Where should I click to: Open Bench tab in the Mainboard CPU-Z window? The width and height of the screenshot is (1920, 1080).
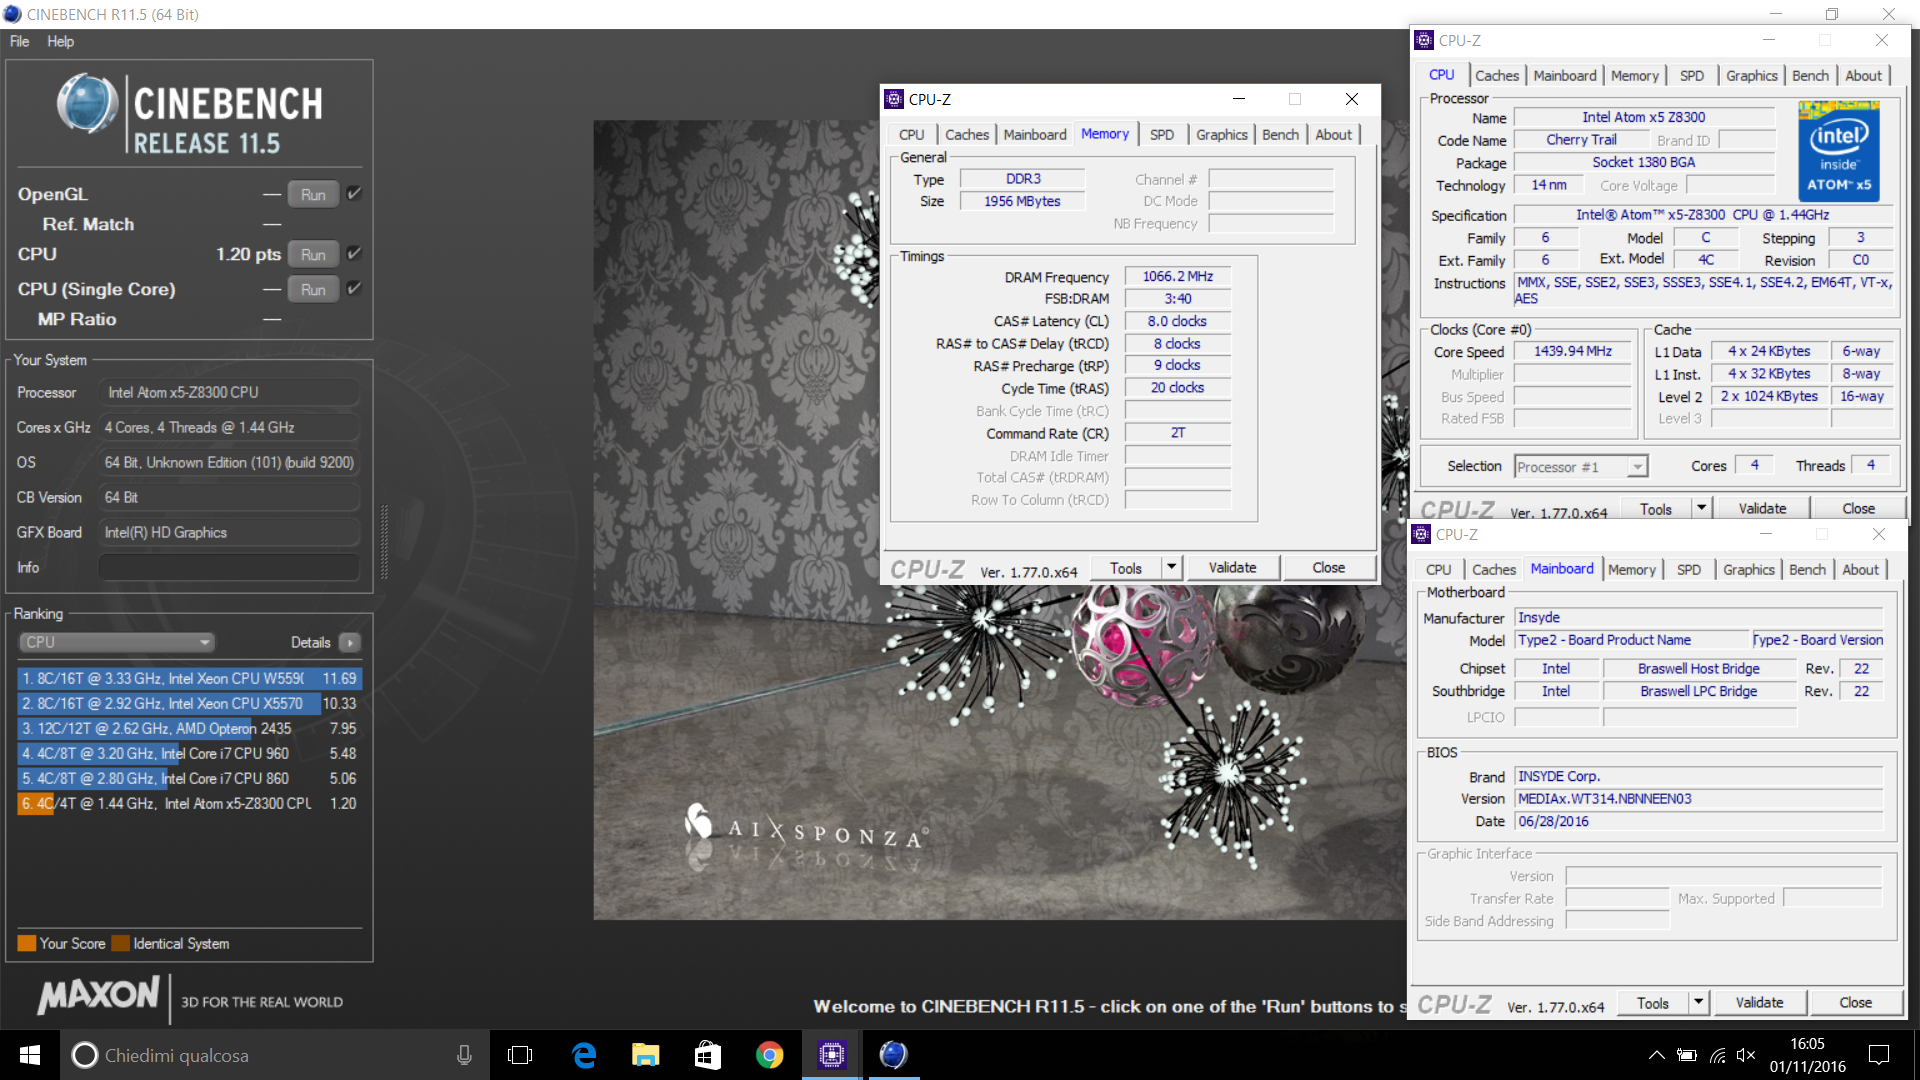1807,569
